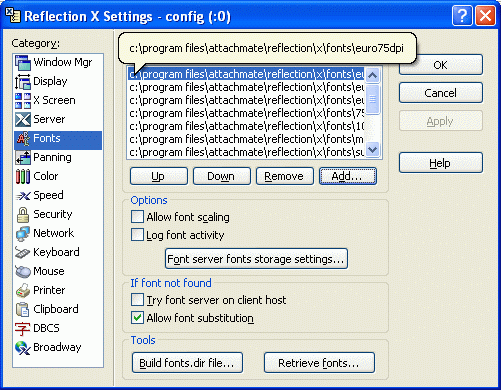
Task: Select font path ending in fonts\10
Action: click(x=246, y=126)
